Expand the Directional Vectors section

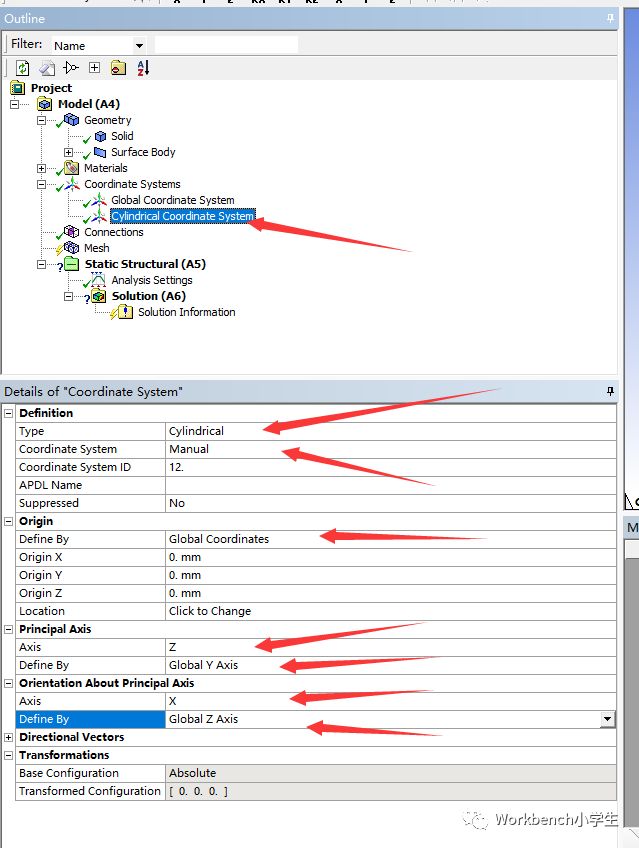coord(9,737)
